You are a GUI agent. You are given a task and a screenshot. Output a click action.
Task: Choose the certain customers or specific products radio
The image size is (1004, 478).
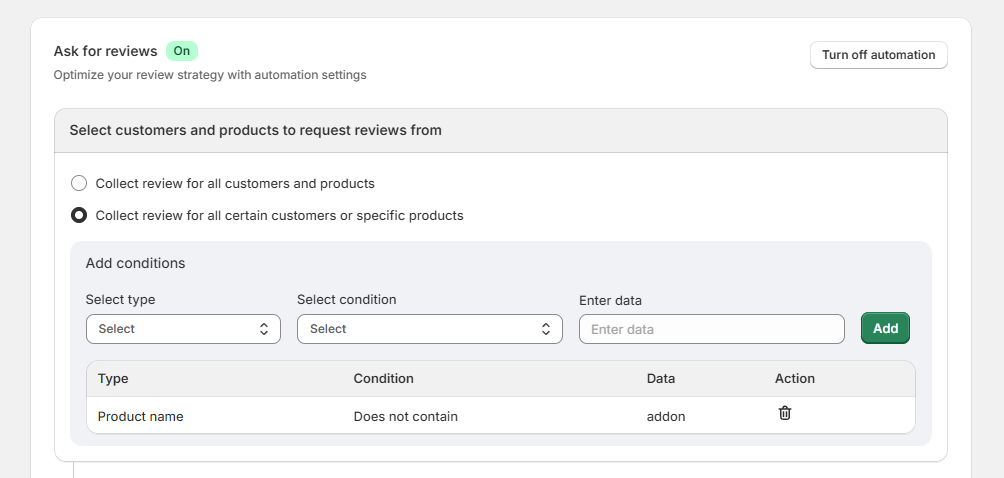79,215
